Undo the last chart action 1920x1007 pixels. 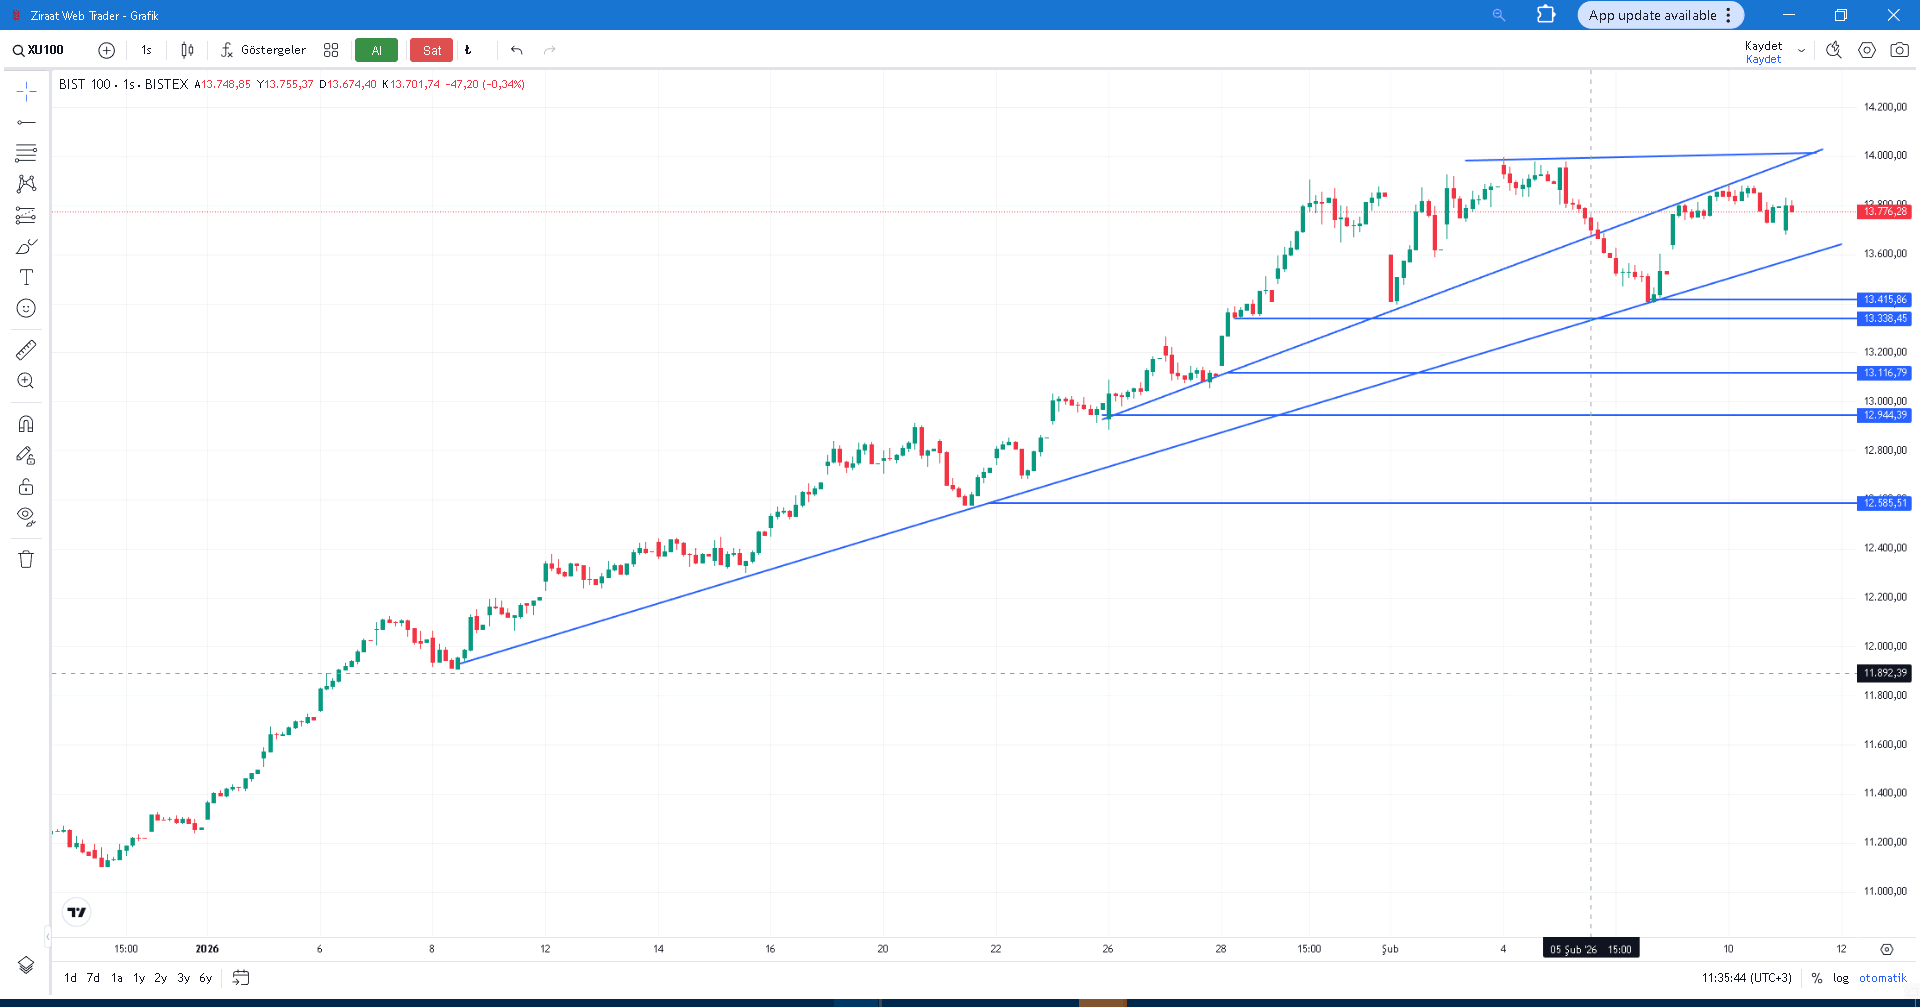tap(516, 50)
